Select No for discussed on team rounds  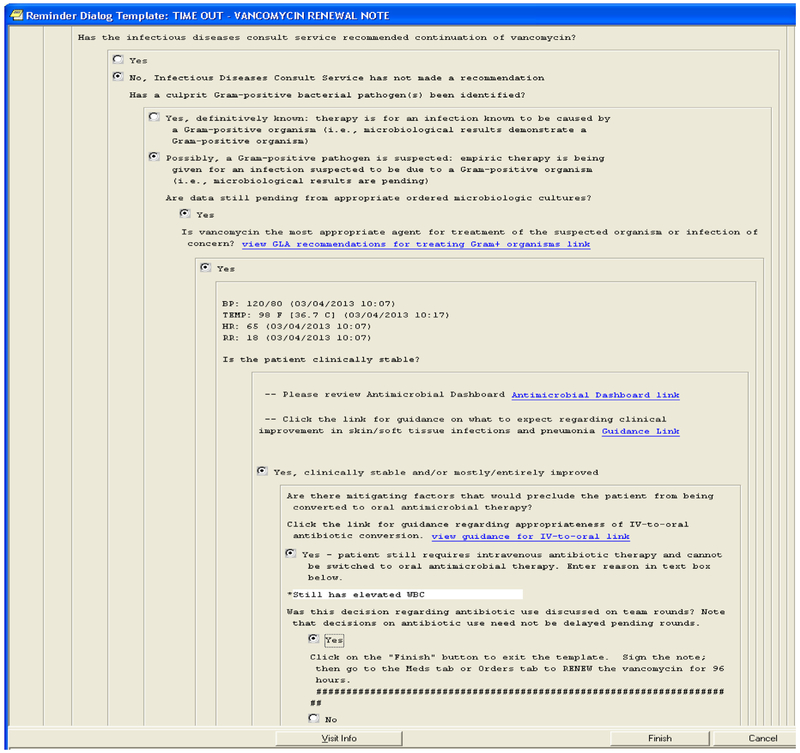tap(315, 718)
